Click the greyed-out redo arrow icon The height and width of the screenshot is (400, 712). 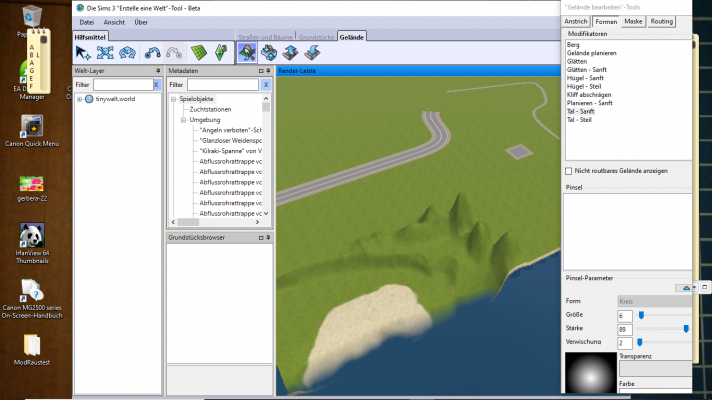174,53
